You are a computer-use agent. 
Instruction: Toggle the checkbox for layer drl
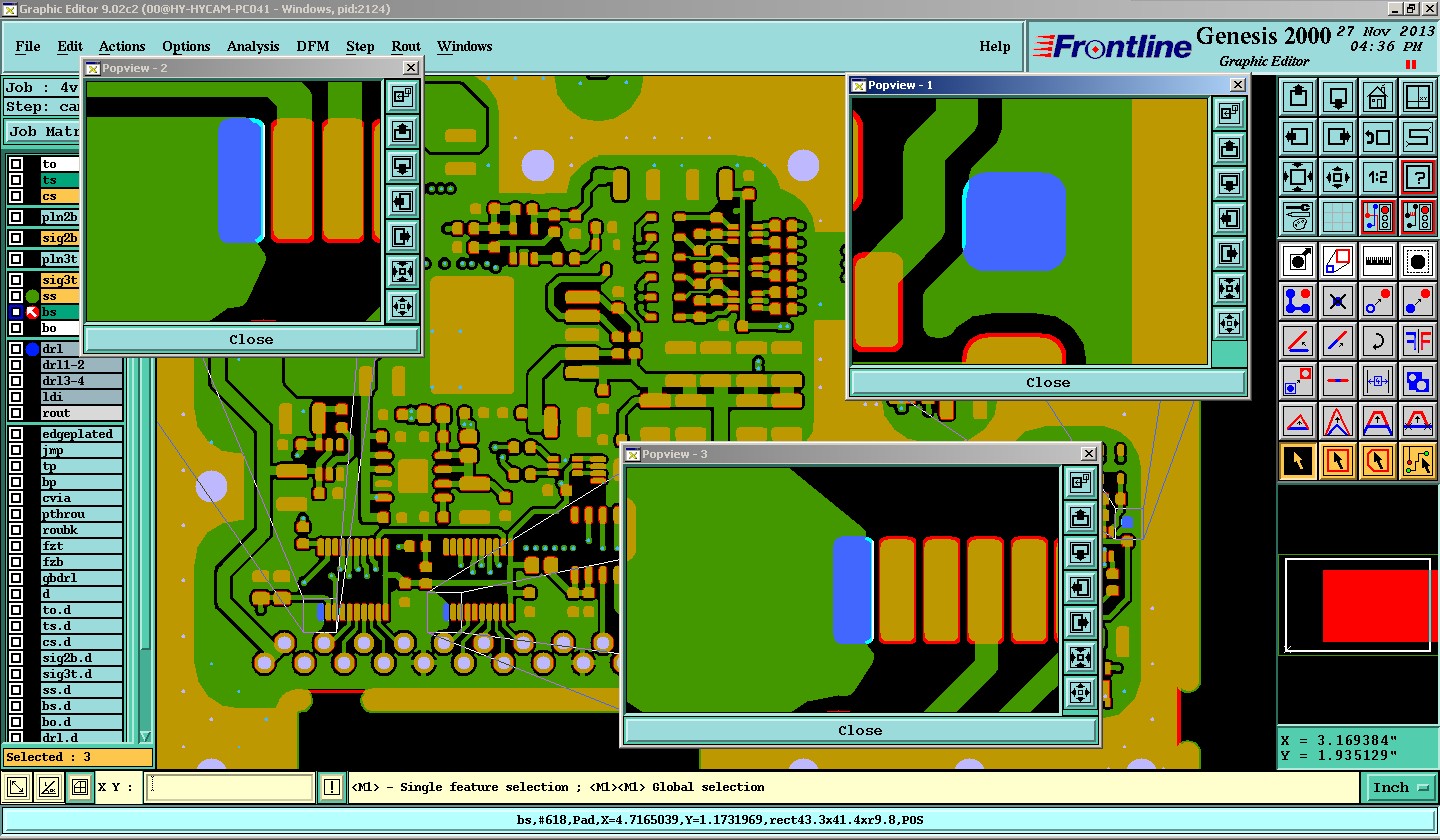click(16, 349)
